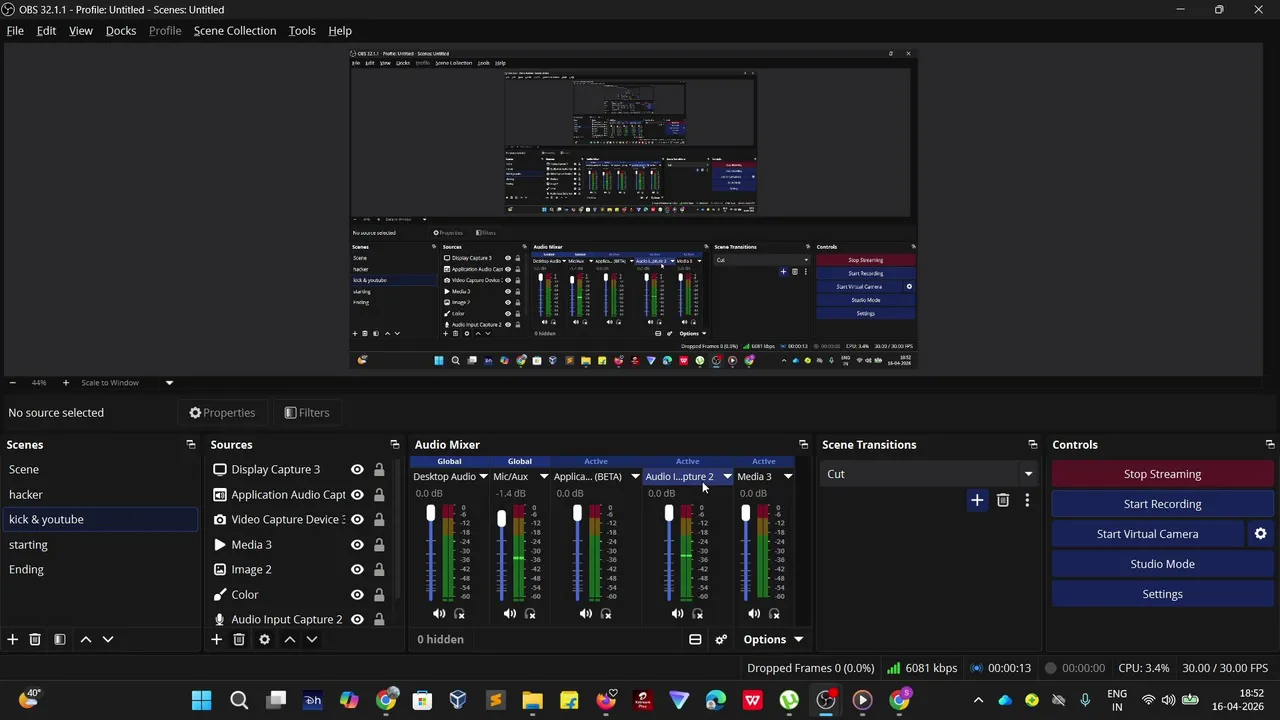Screen dimensions: 1280x720
Task: Open the Edit menu
Action: tap(46, 31)
